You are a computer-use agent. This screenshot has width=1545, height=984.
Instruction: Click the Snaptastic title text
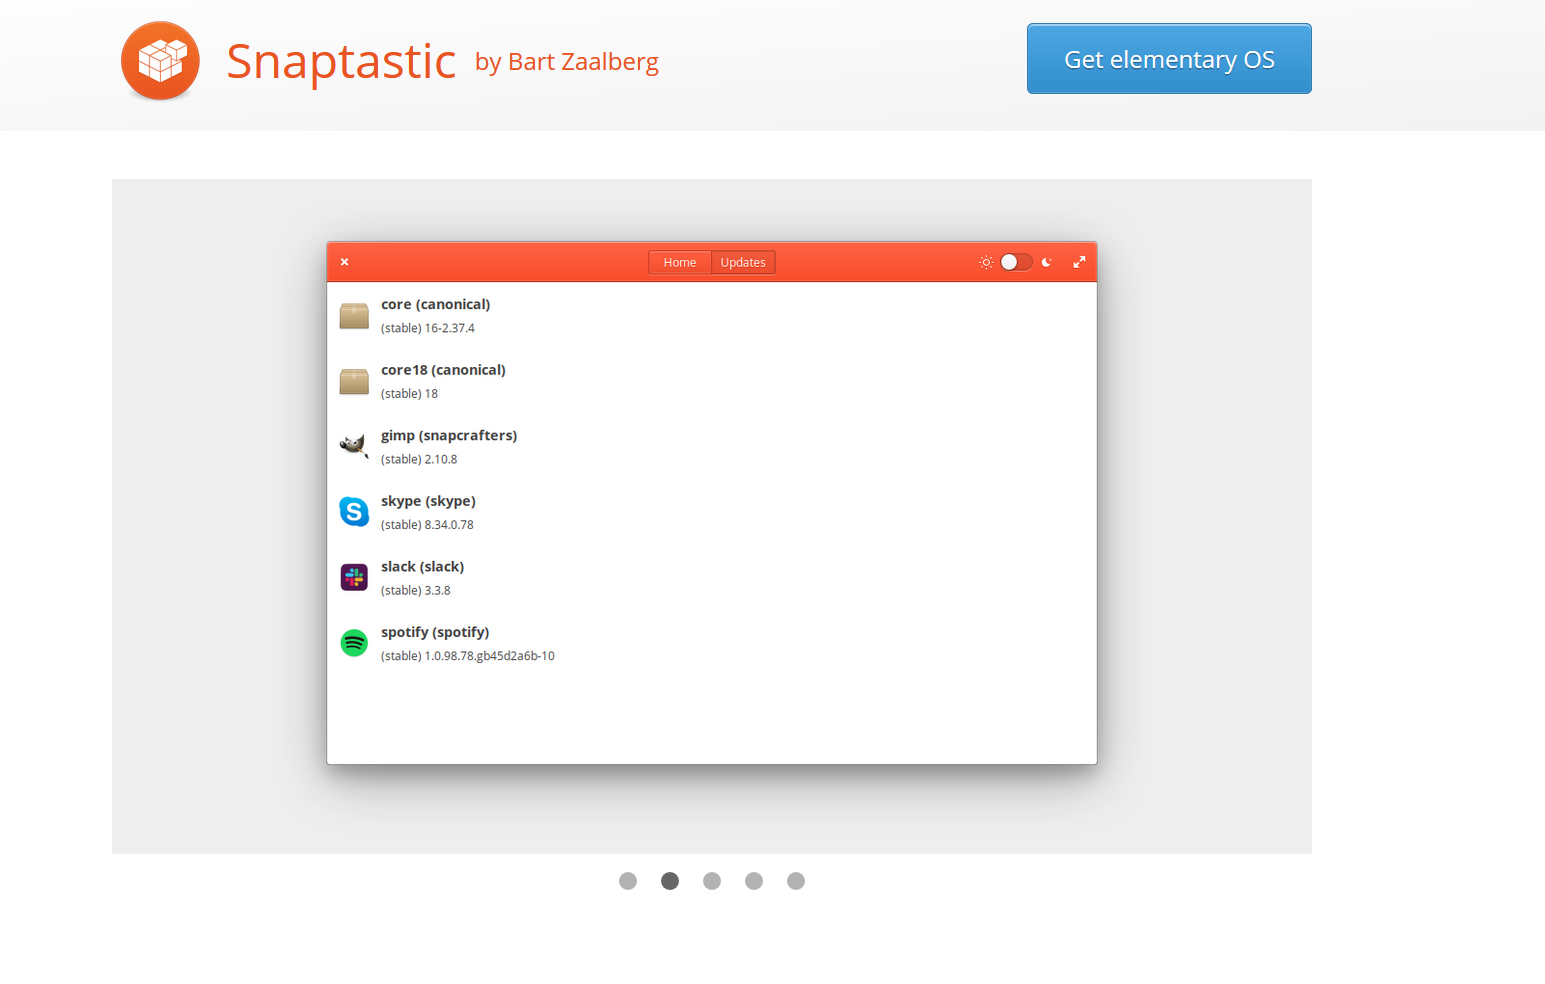[x=341, y=61]
